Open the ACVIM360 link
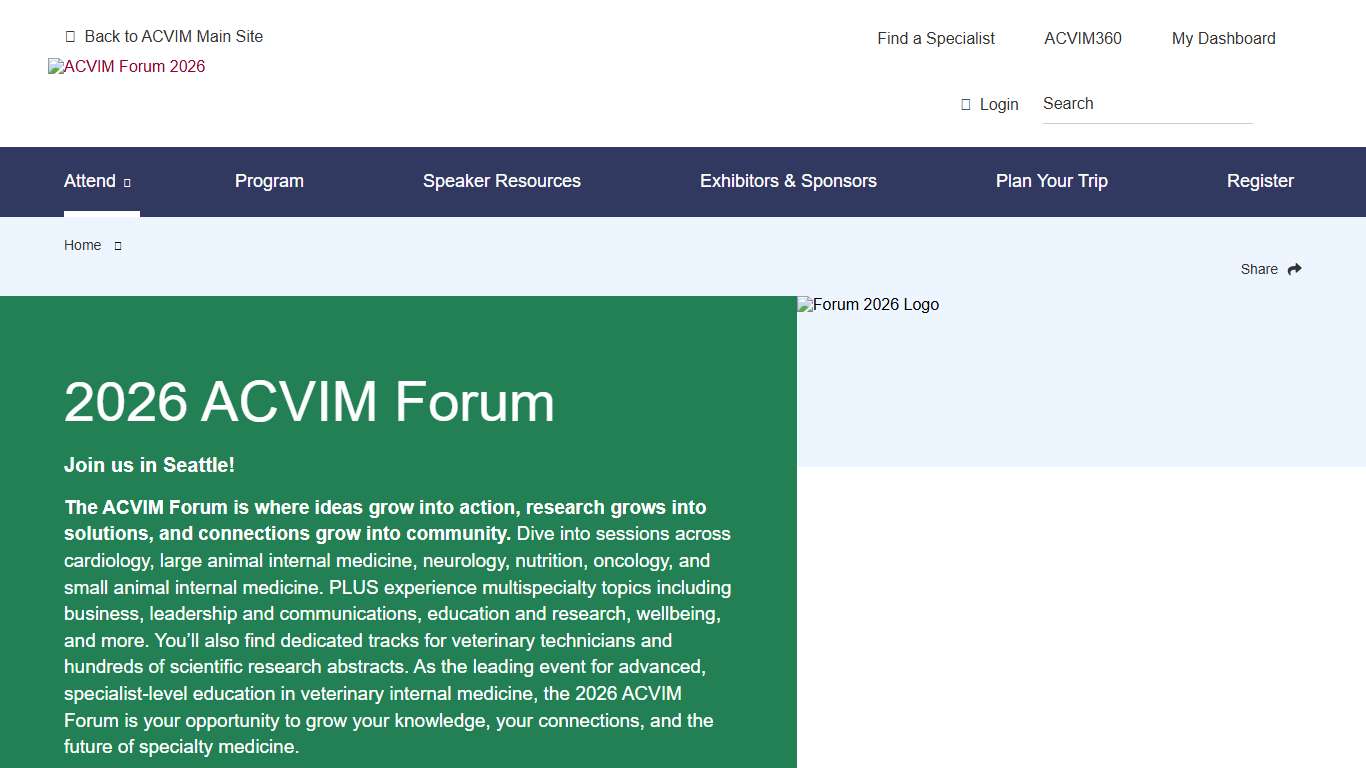The height and width of the screenshot is (768, 1366). click(1083, 38)
